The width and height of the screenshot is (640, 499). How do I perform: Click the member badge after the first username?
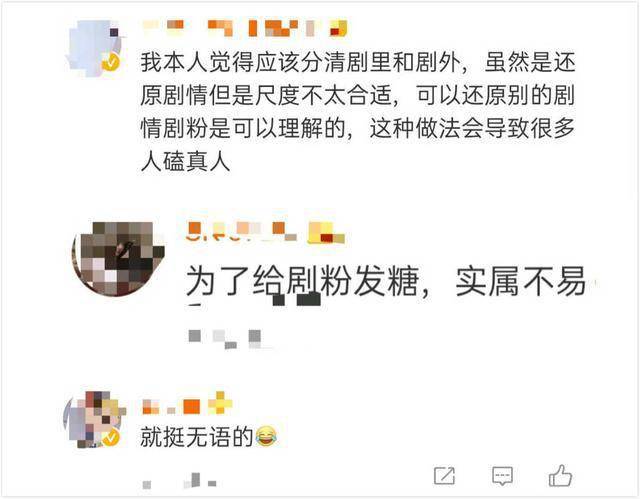coord(338,28)
